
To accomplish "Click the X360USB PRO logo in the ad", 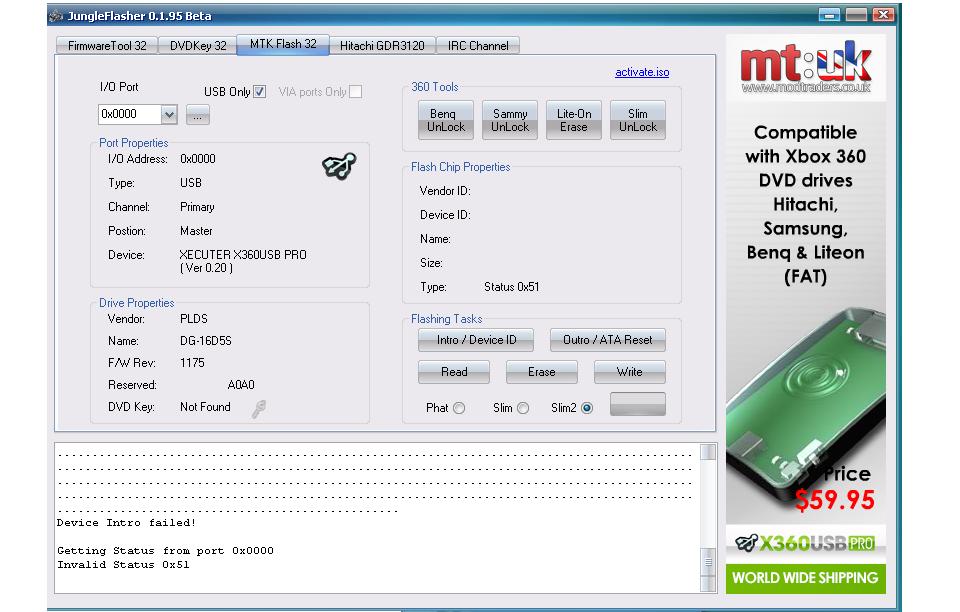I will tap(806, 543).
